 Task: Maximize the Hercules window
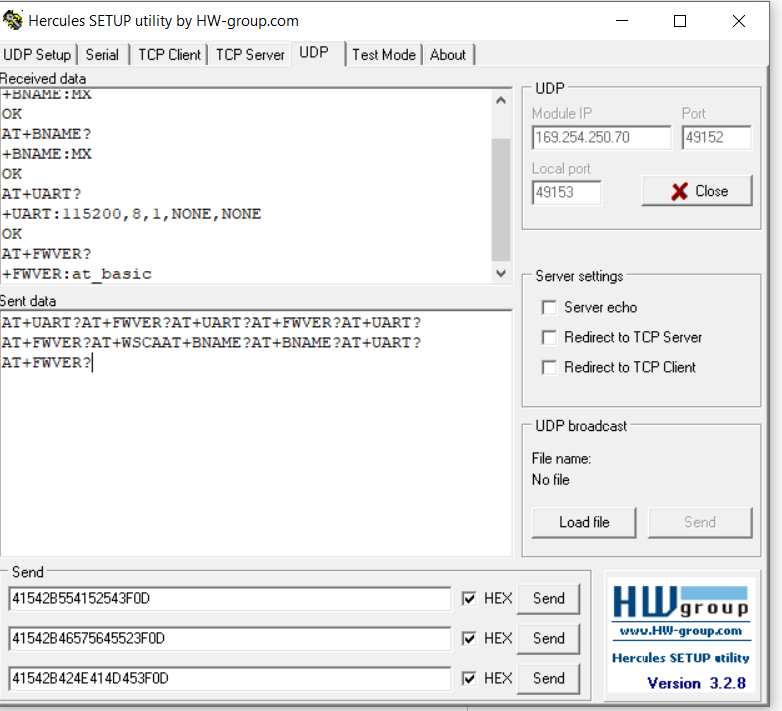click(680, 21)
